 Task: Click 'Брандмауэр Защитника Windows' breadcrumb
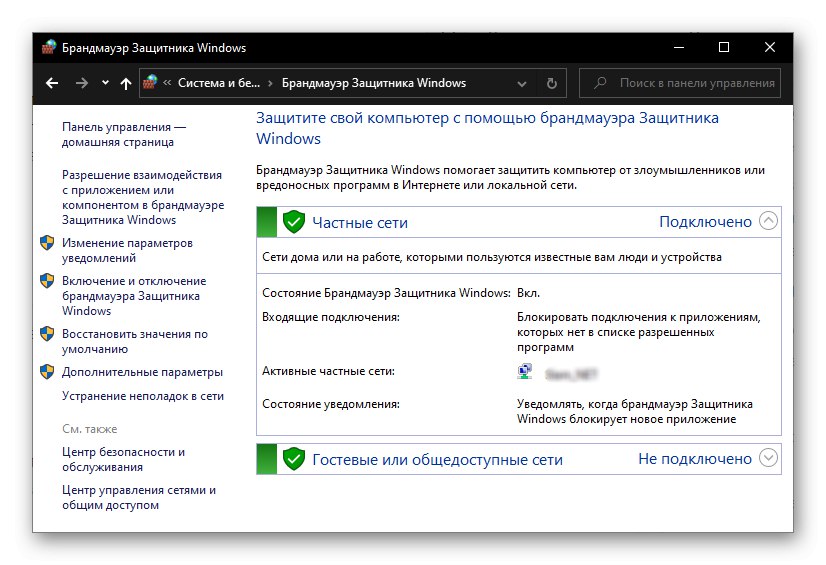click(373, 83)
